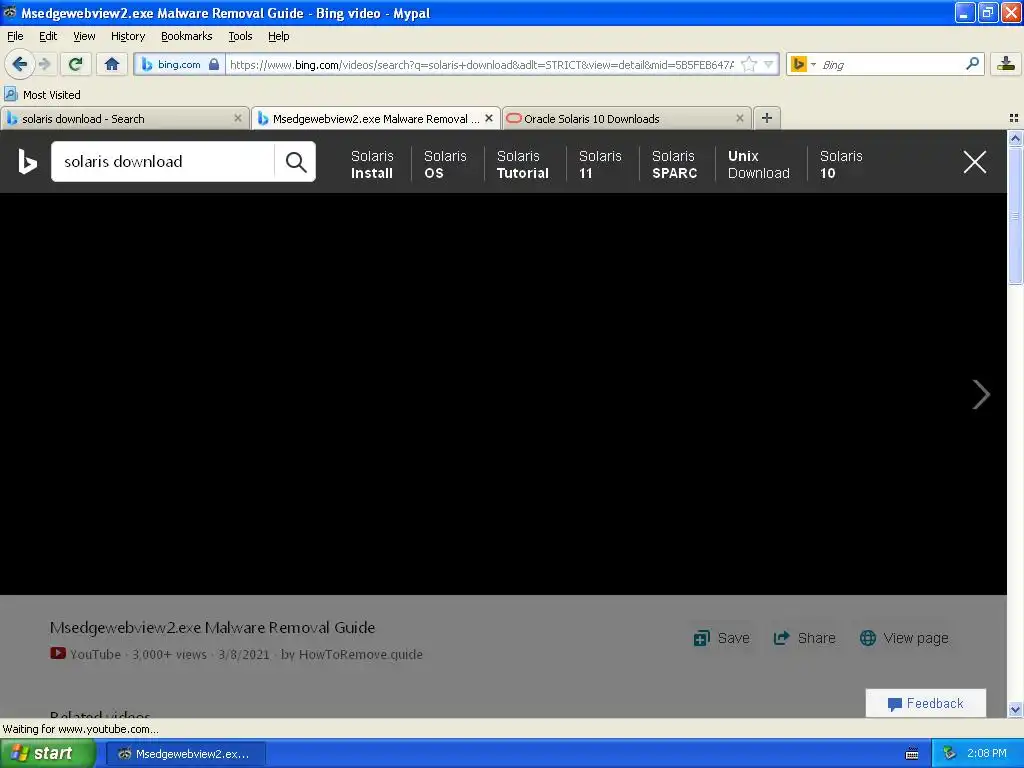Click the Bing logo on the page
The image size is (1024, 768).
coord(27,161)
